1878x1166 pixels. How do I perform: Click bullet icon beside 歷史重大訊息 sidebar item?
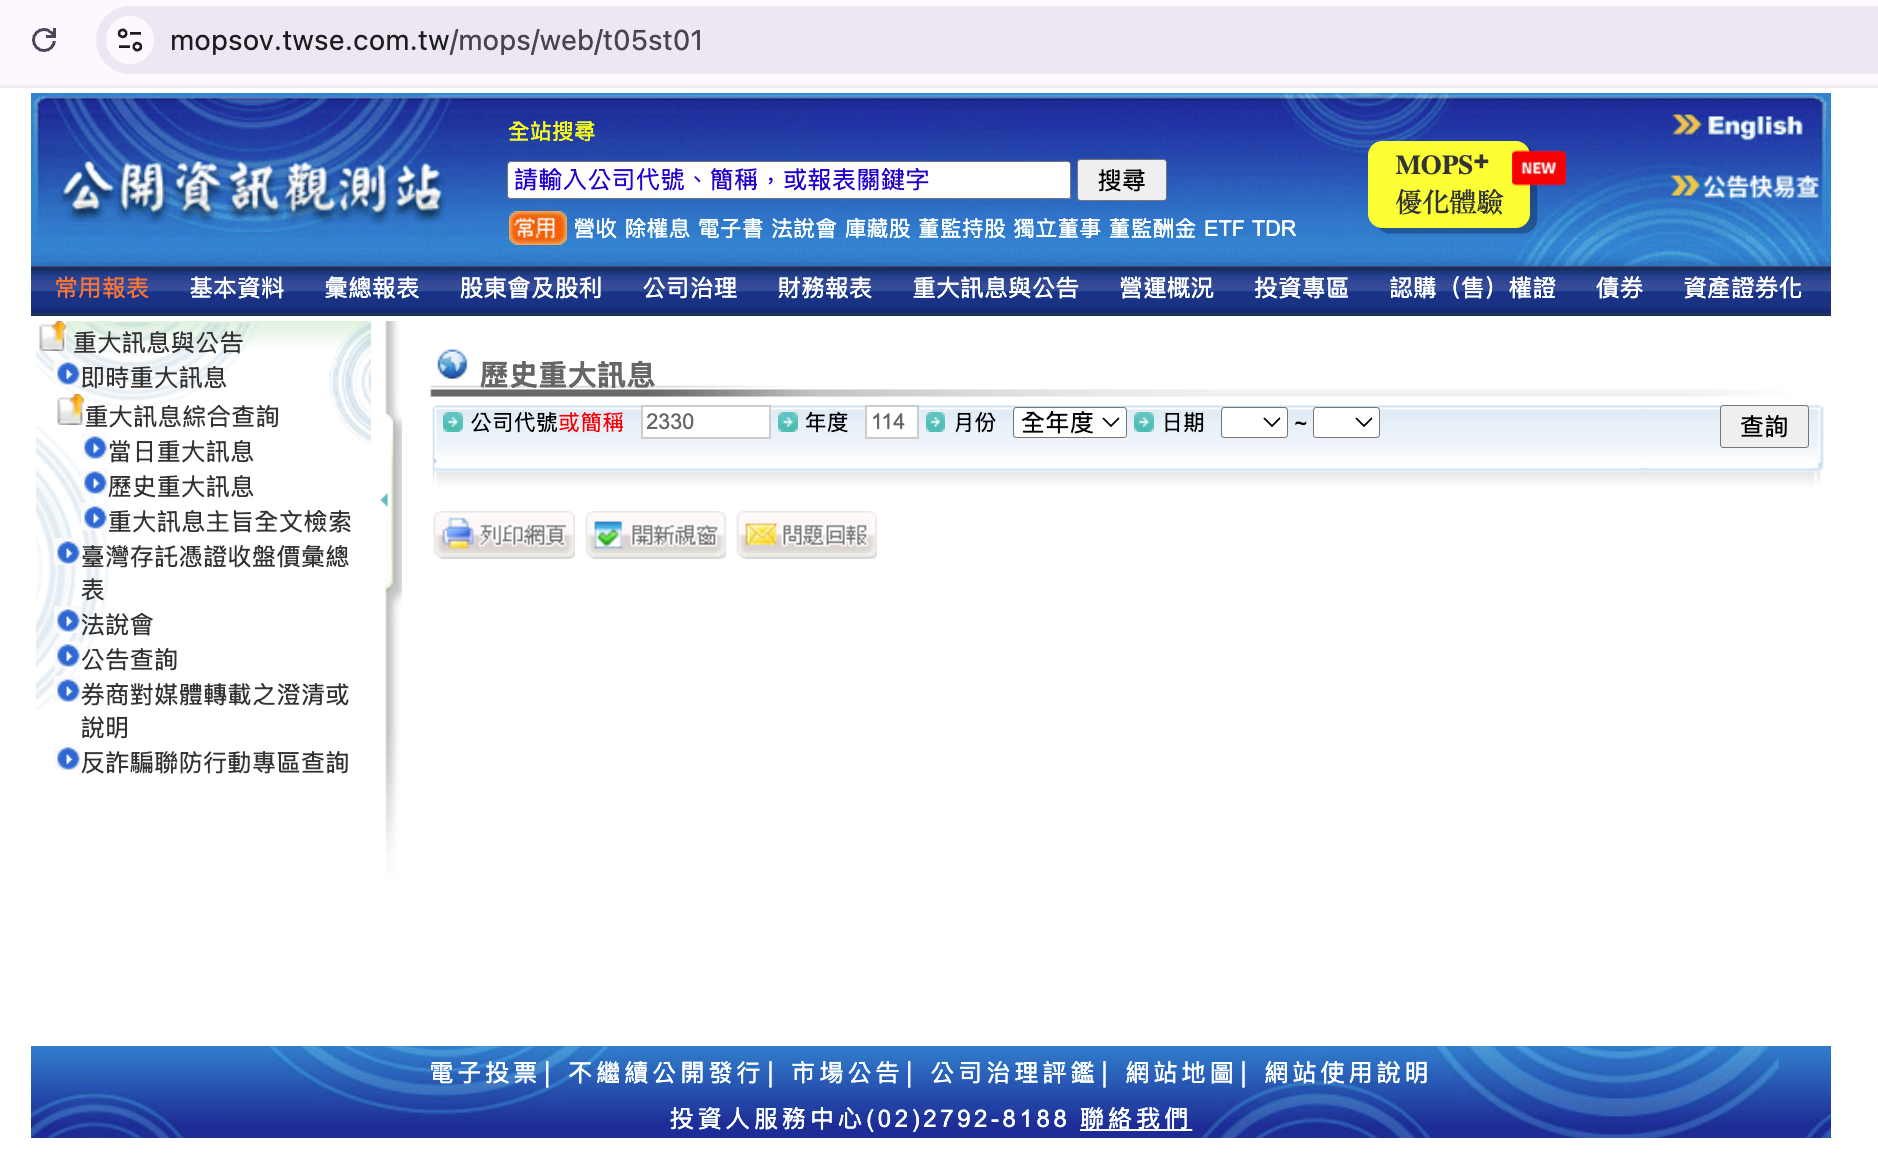coord(95,483)
